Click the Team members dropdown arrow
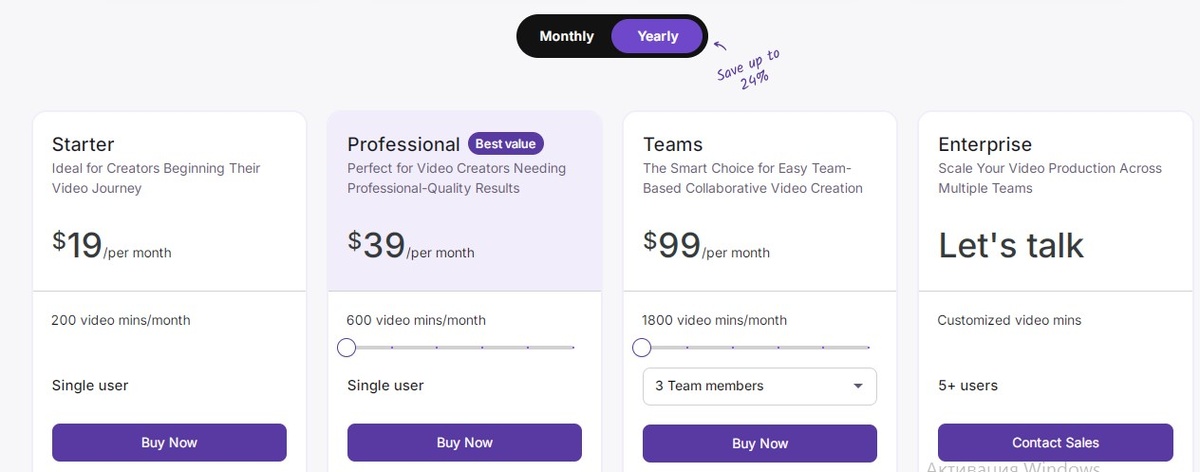This screenshot has height=472, width=1200. (858, 386)
